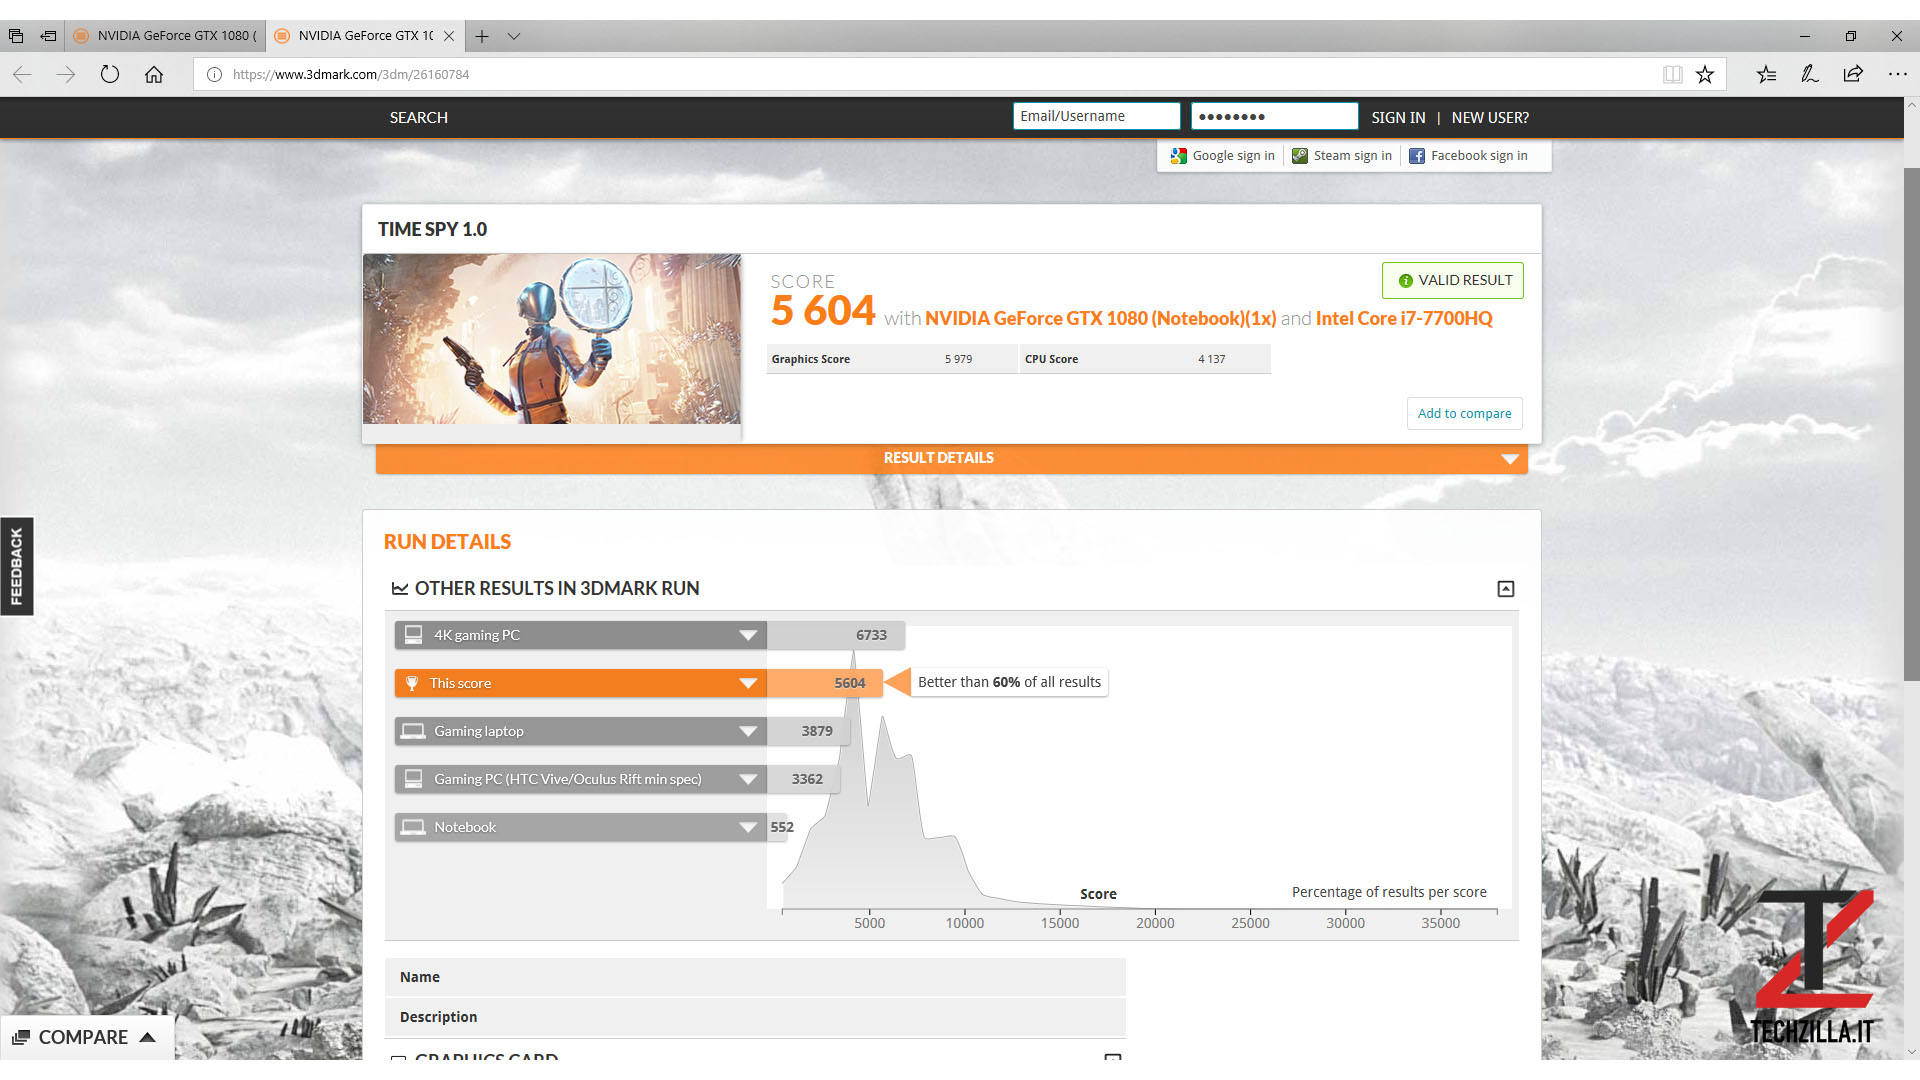
Task: Click the site info icon in address bar
Action: pos(214,74)
